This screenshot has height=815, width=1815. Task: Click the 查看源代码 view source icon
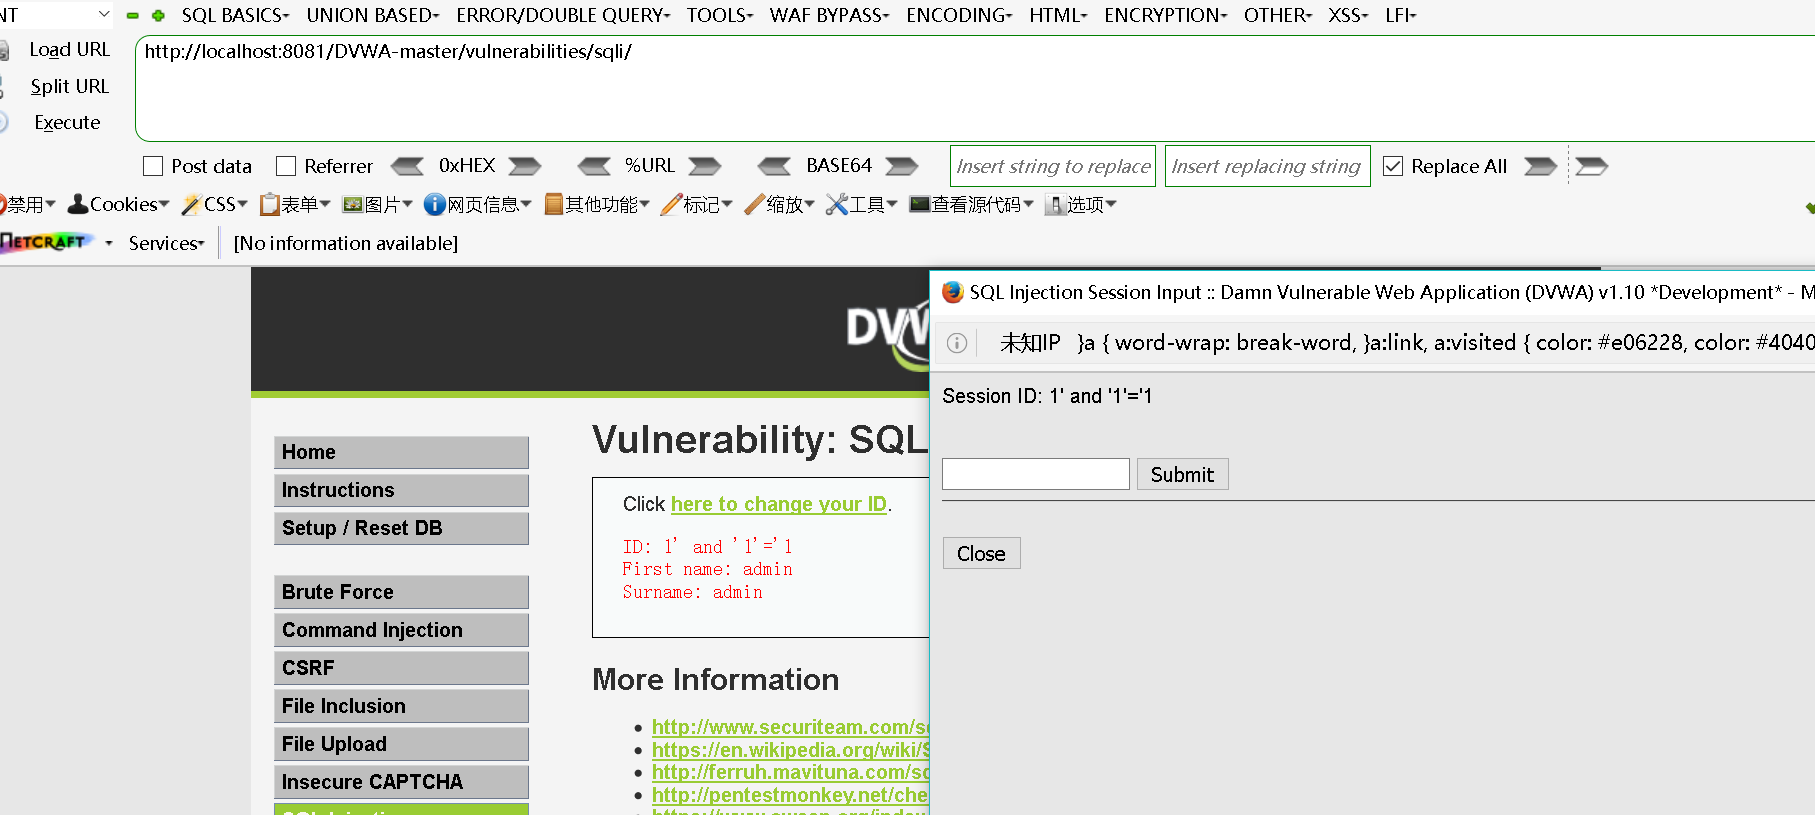pyautogui.click(x=920, y=204)
